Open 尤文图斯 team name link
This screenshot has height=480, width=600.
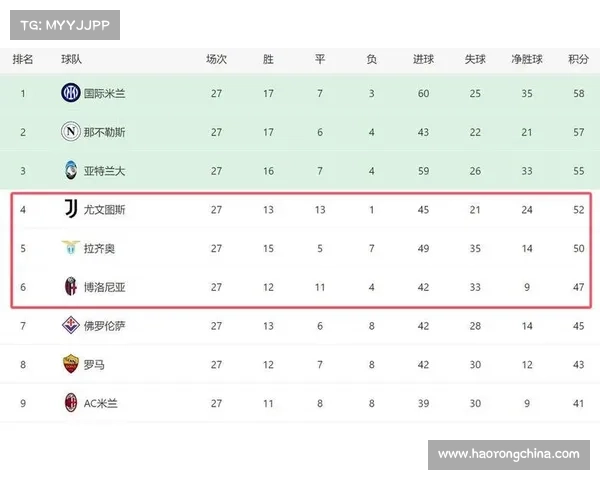(x=104, y=210)
